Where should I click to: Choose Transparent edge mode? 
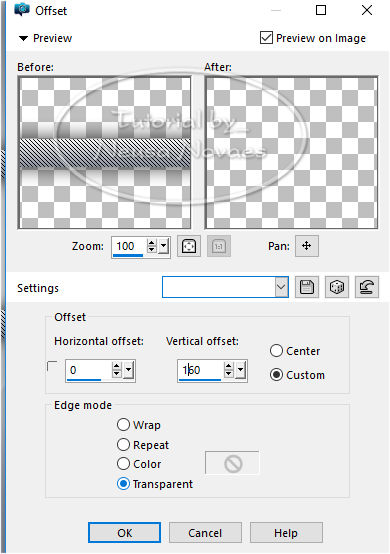click(123, 484)
